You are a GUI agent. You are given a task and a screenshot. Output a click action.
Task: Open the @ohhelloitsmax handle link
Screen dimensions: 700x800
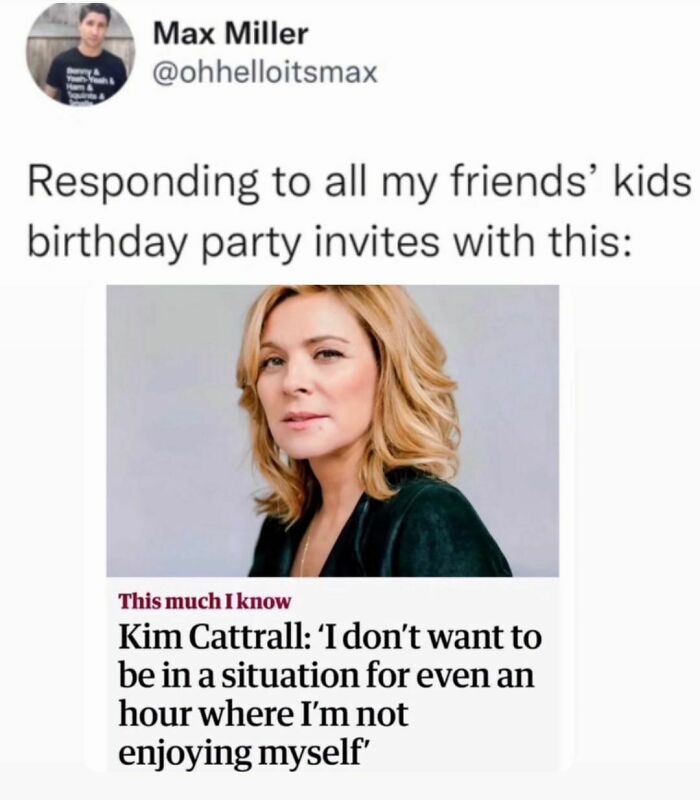click(x=265, y=72)
